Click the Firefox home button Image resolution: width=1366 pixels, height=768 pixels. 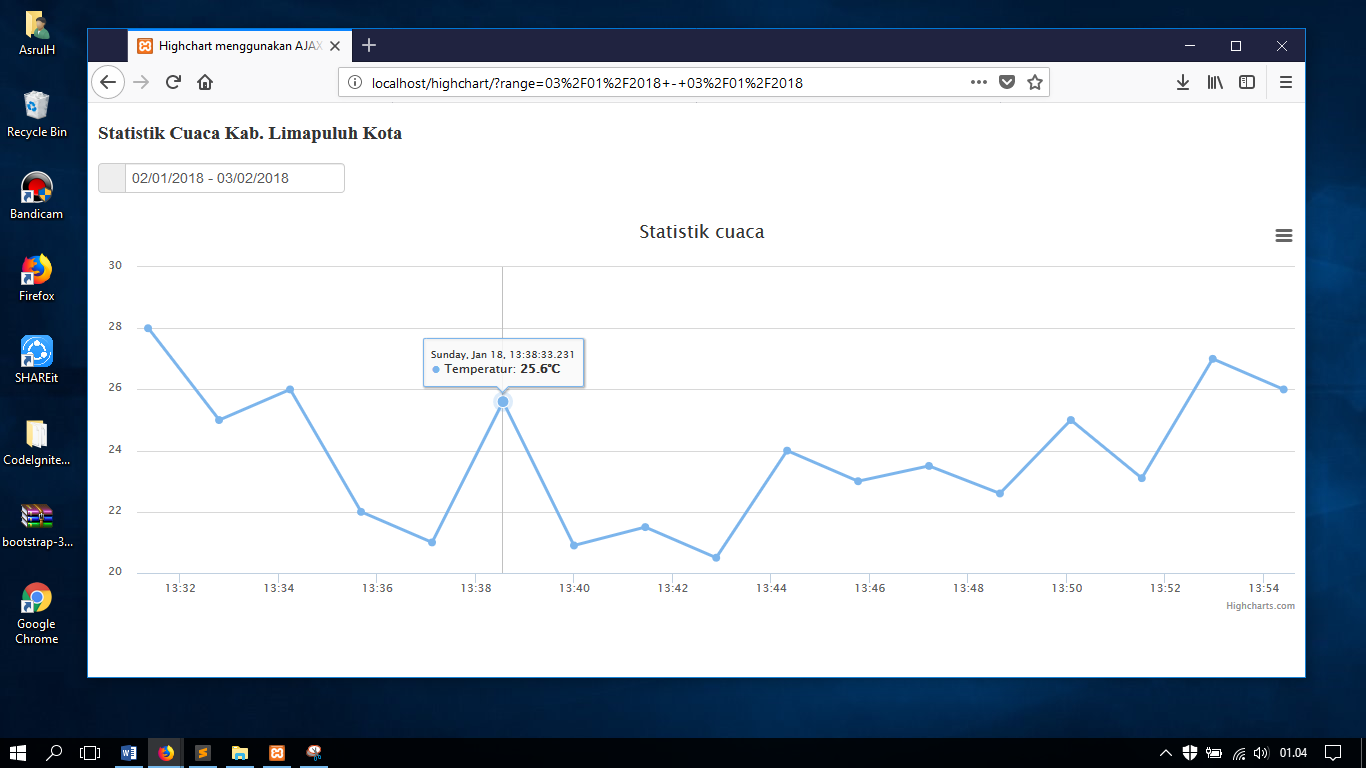(x=205, y=82)
